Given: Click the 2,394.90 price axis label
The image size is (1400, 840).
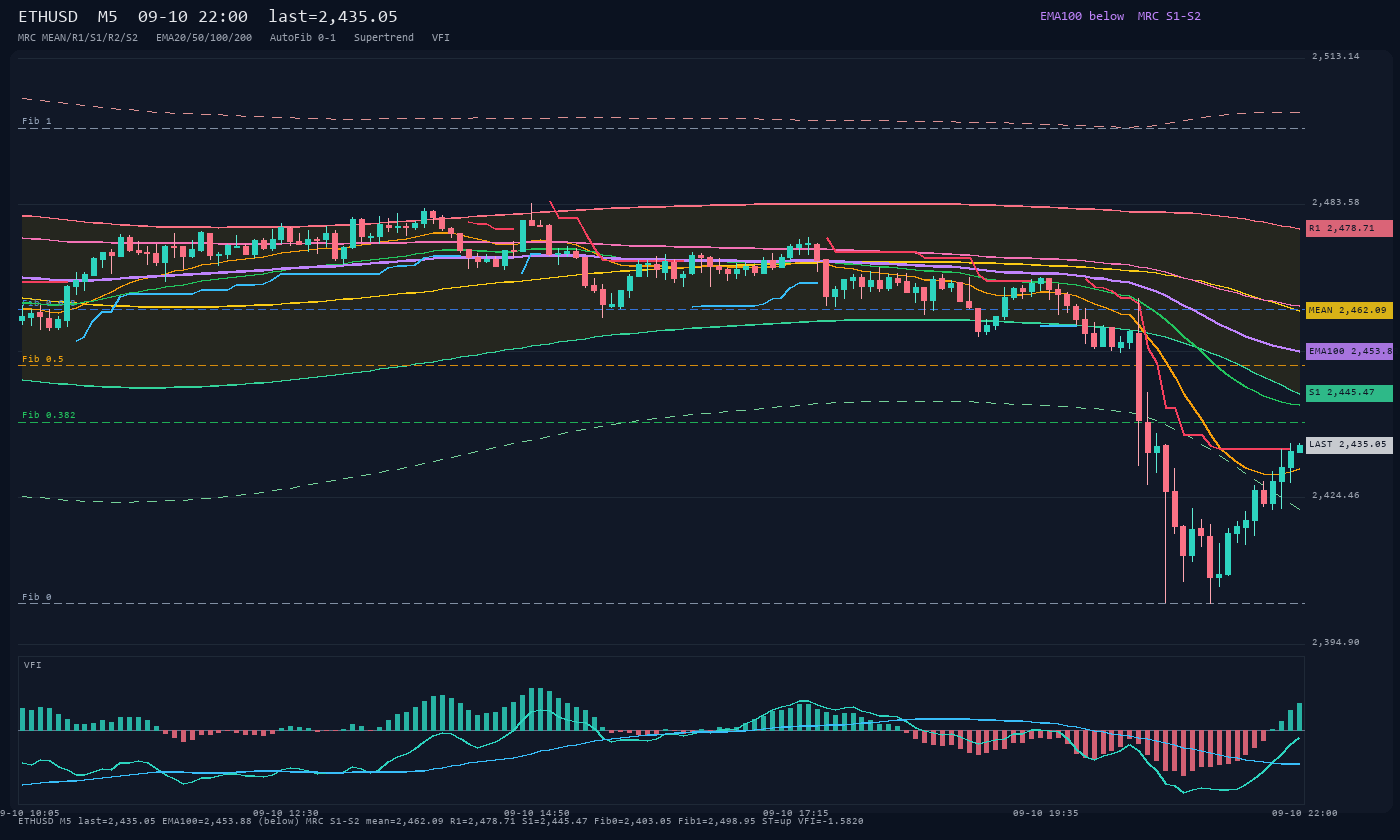Looking at the screenshot, I should point(1336,642).
